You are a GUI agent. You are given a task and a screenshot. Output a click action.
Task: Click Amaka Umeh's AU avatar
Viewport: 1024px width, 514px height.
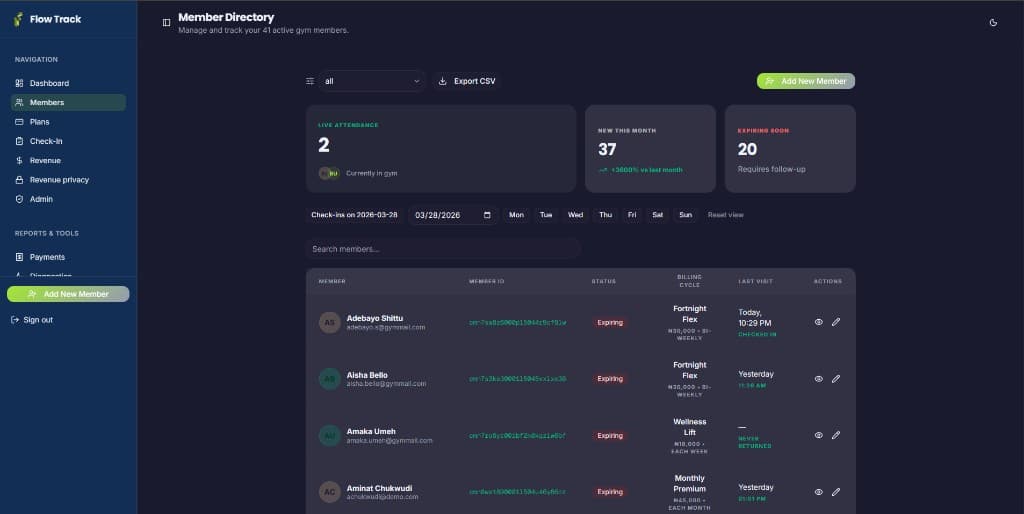pyautogui.click(x=330, y=435)
